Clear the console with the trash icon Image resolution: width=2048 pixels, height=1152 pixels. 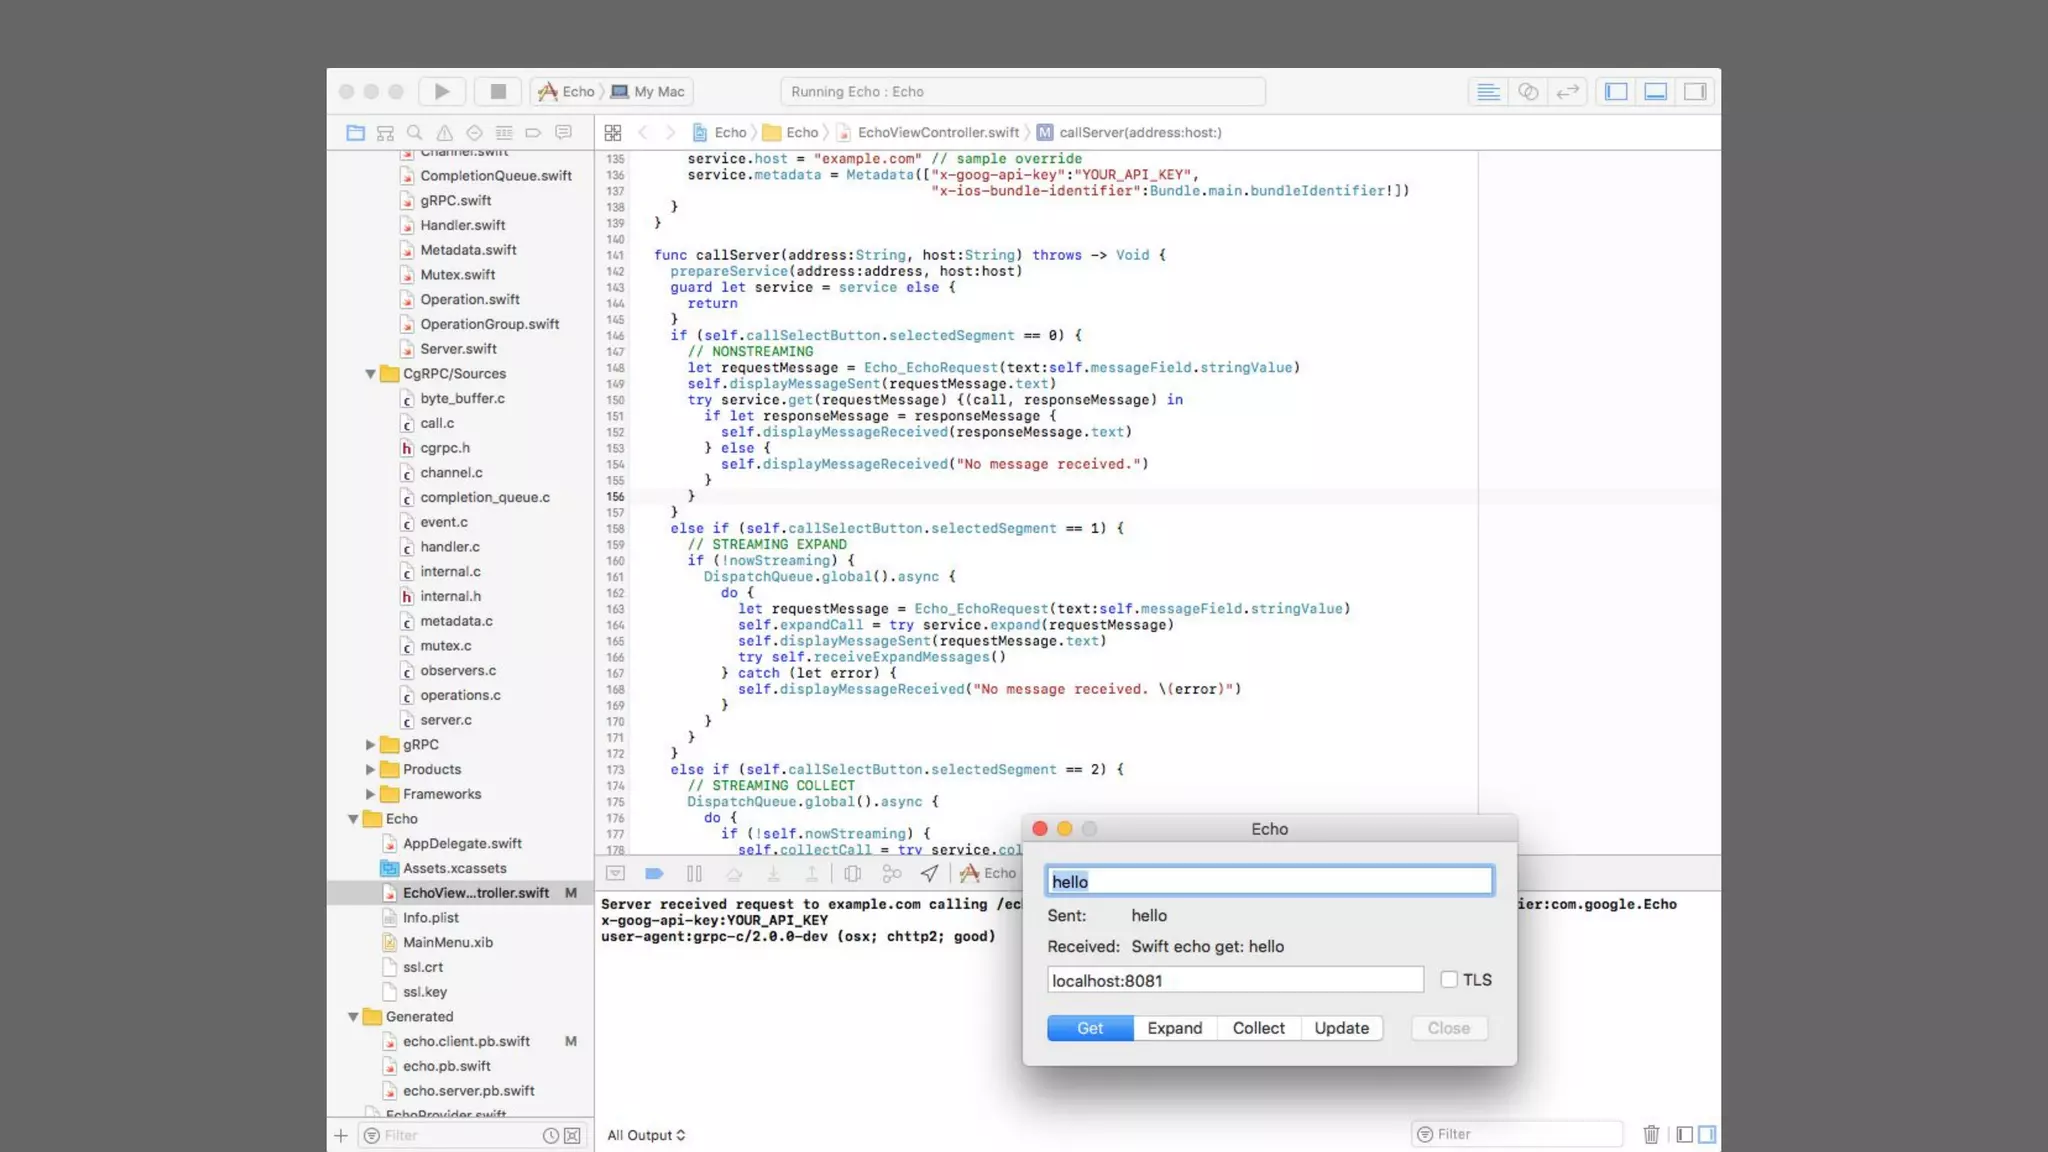pos(1651,1134)
